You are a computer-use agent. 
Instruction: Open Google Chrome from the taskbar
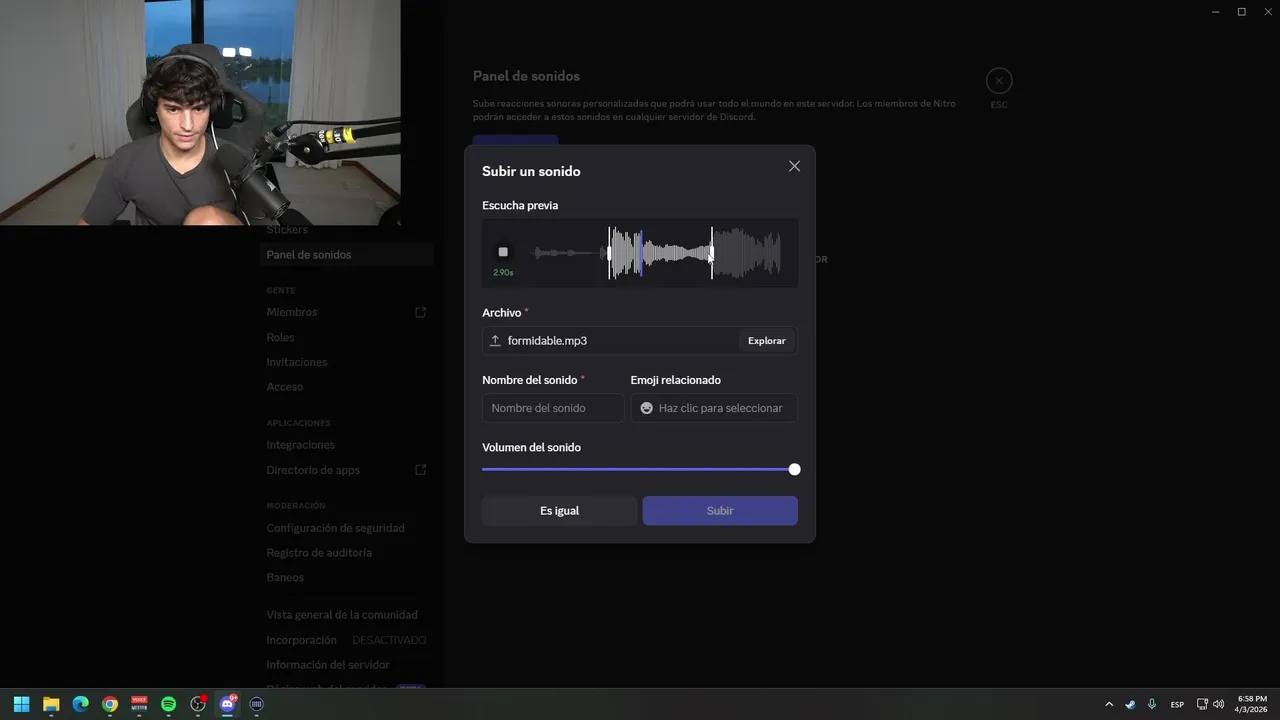pyautogui.click(x=110, y=704)
